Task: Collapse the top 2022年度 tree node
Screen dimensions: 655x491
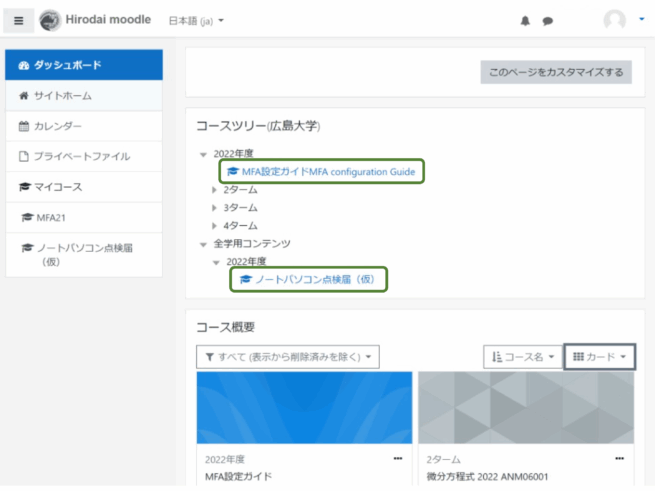Action: 203,155
